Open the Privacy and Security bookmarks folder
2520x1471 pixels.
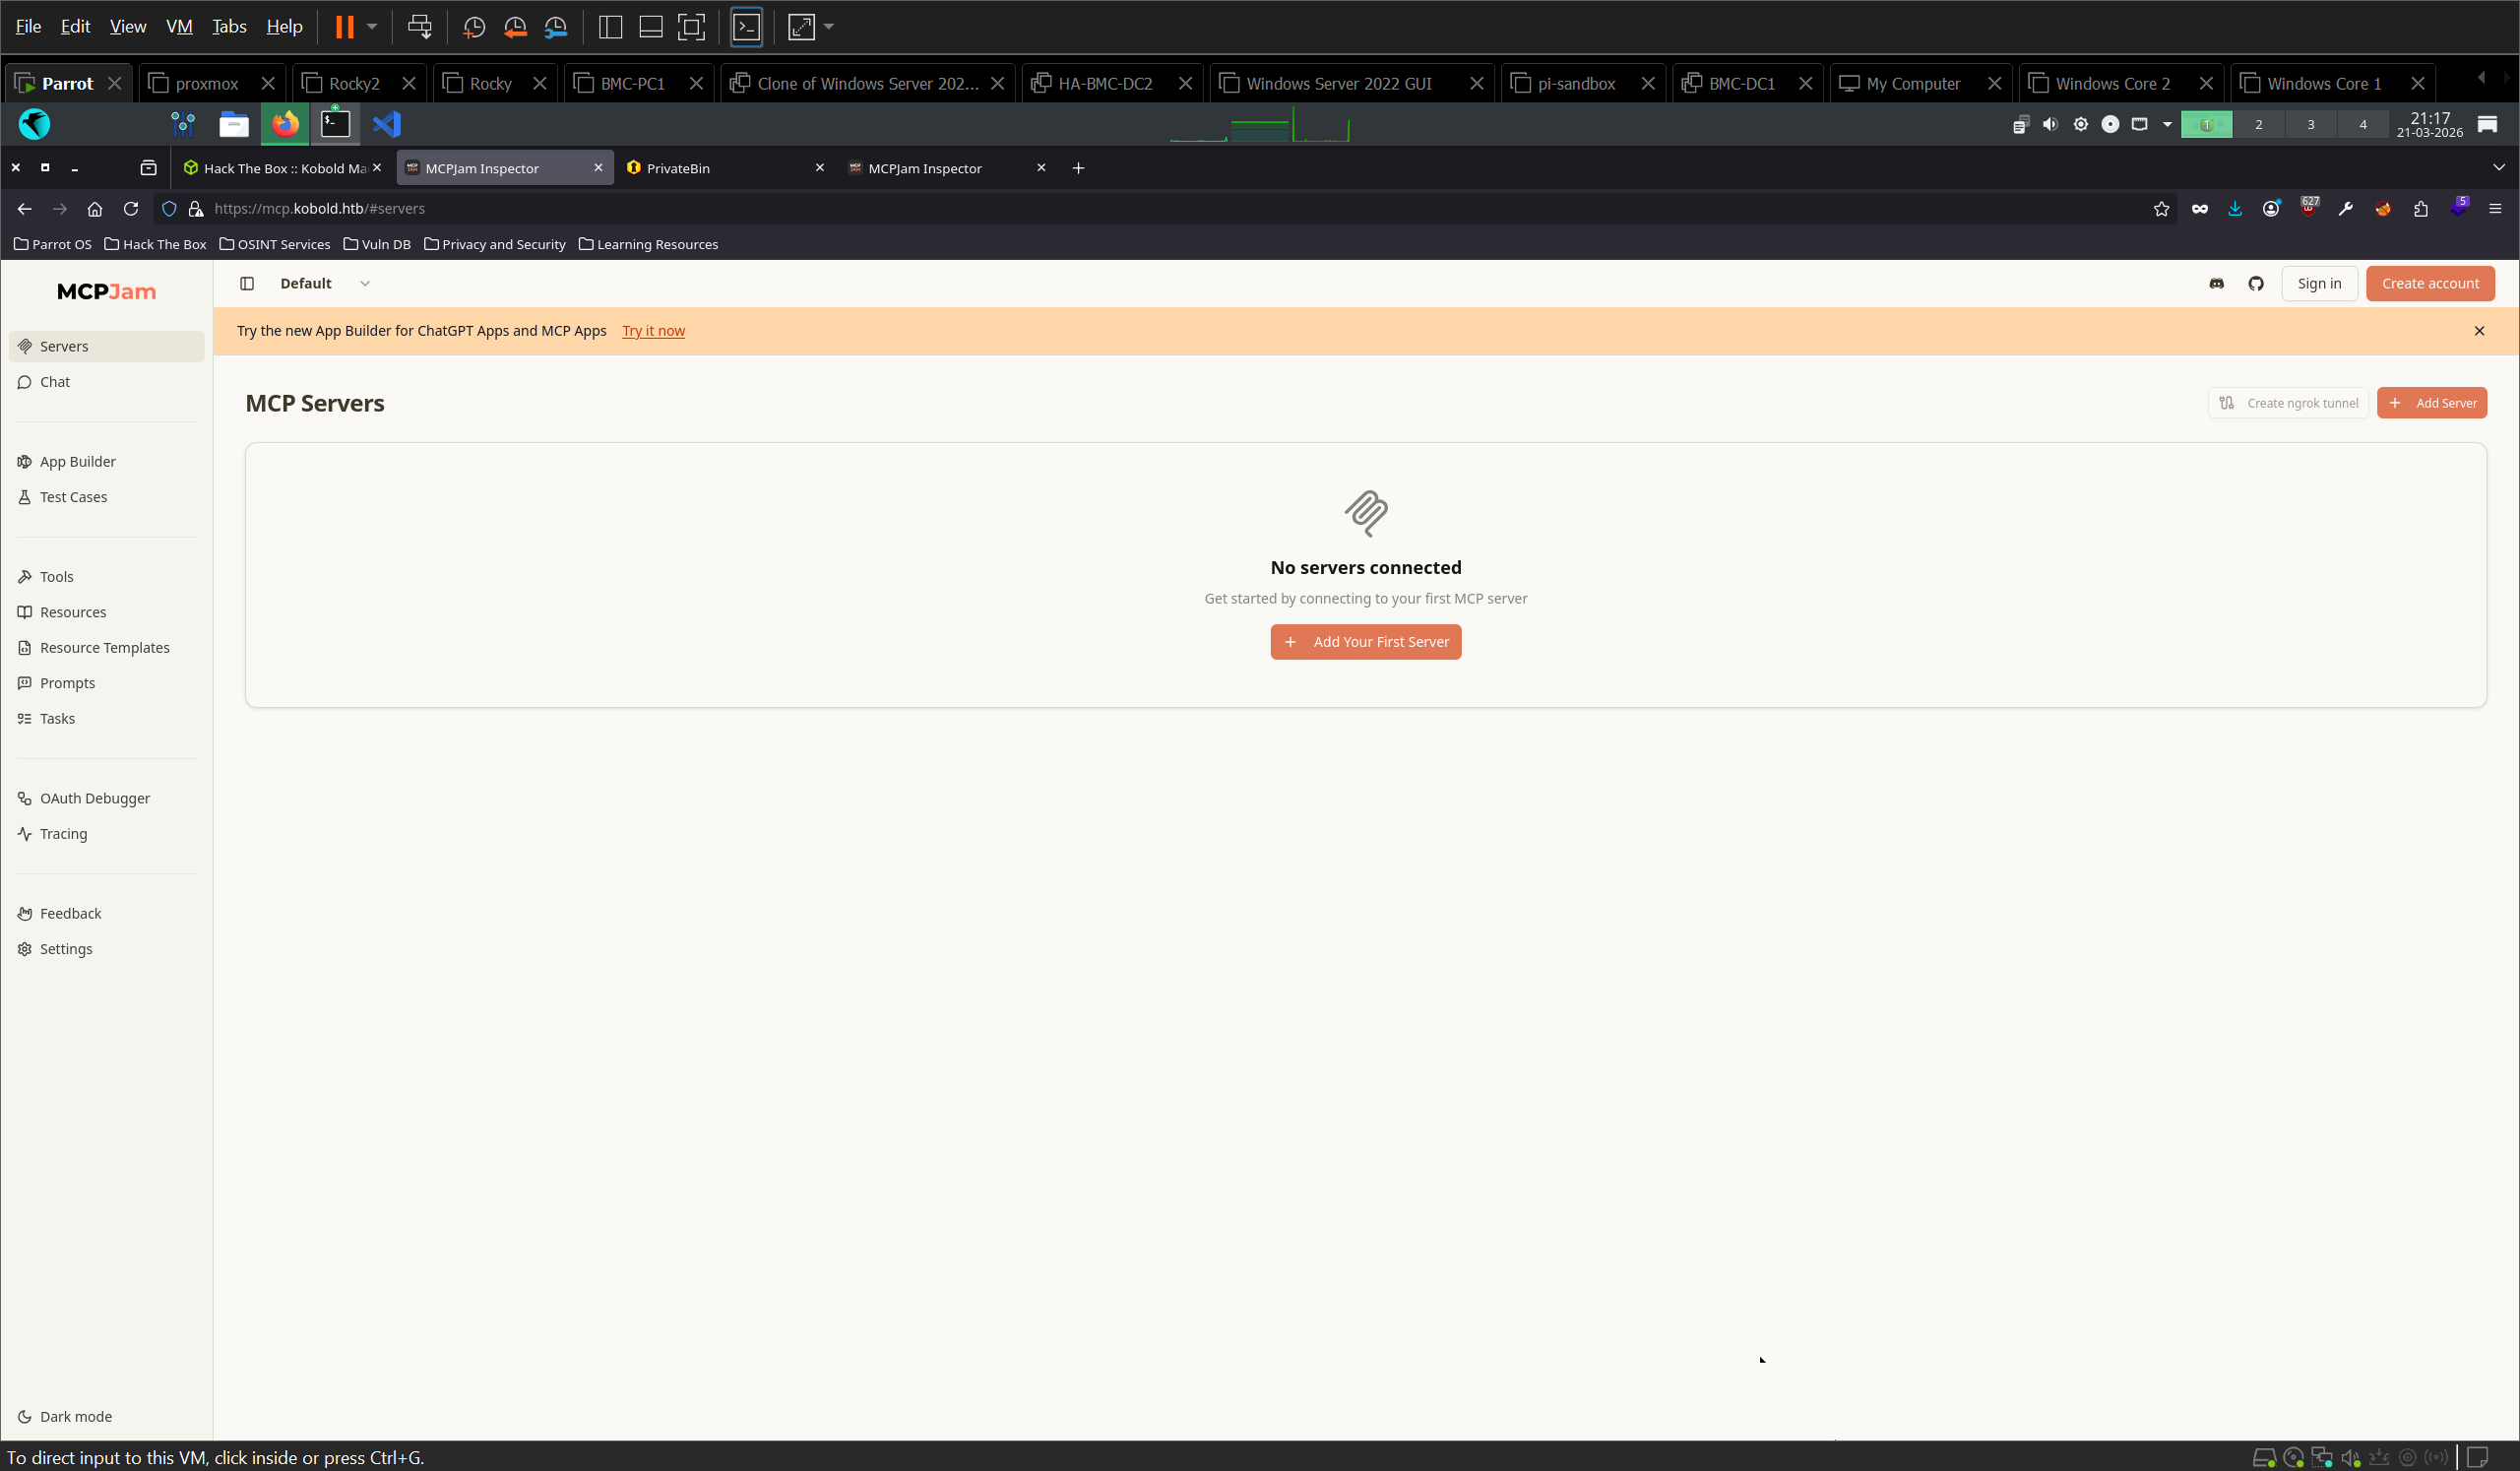coord(494,244)
